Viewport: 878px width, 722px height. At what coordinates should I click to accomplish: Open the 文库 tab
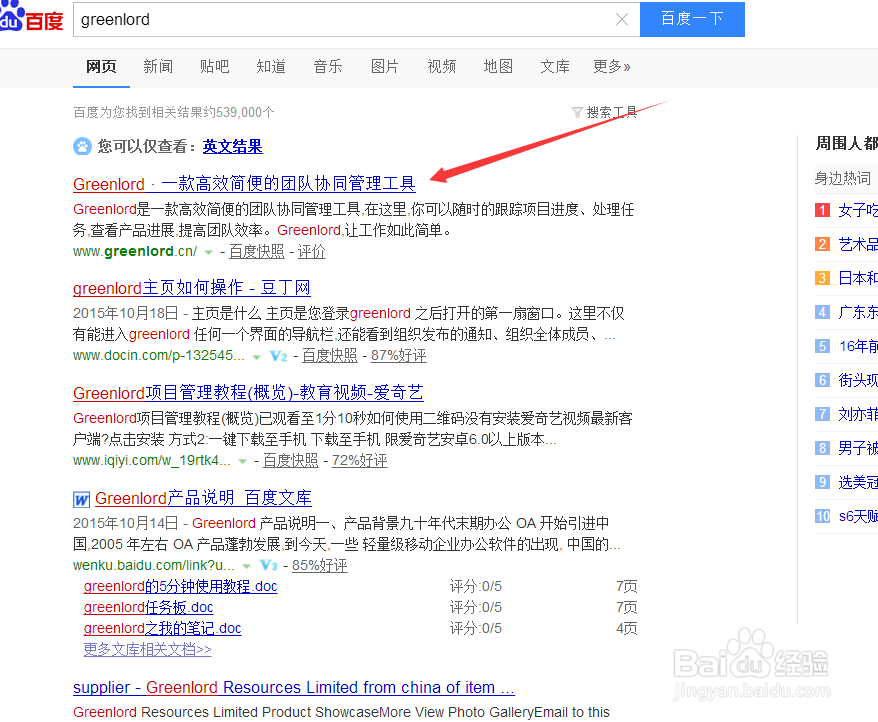[554, 67]
